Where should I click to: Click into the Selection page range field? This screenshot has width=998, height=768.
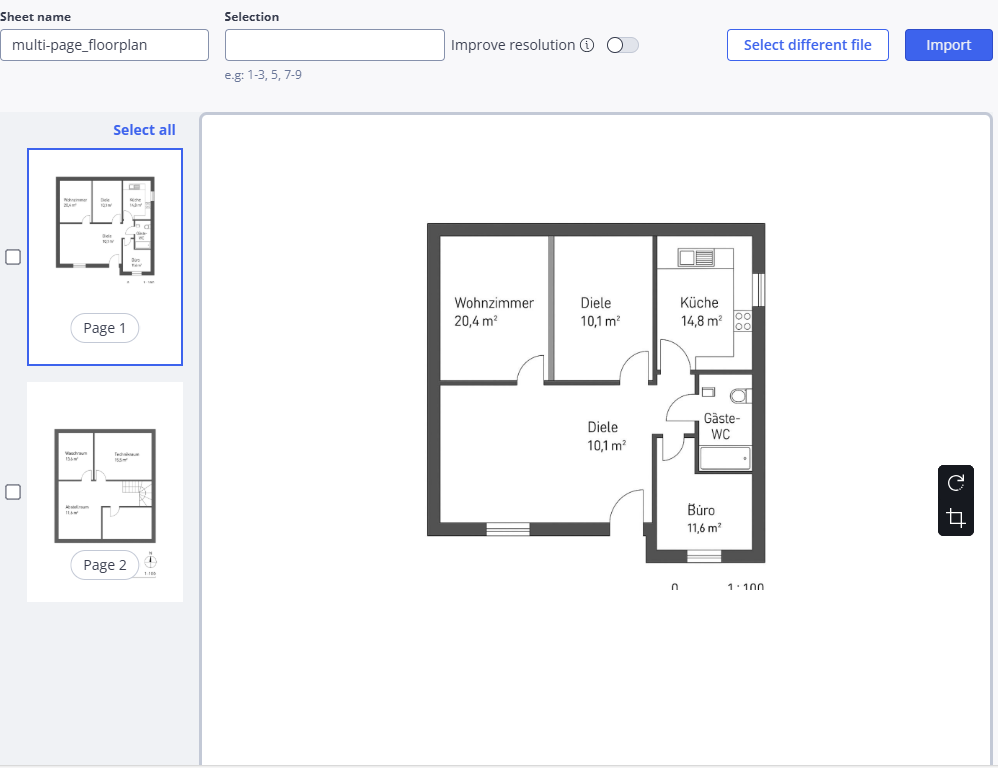coord(334,45)
